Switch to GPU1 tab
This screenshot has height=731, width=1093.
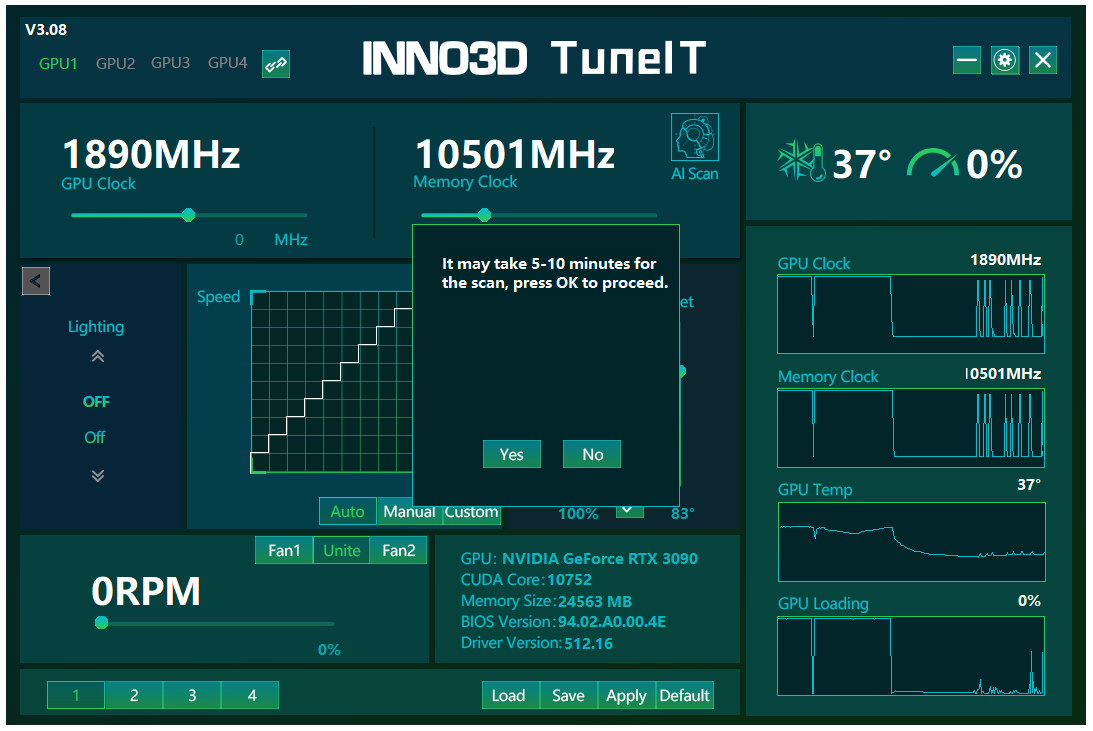coord(58,63)
